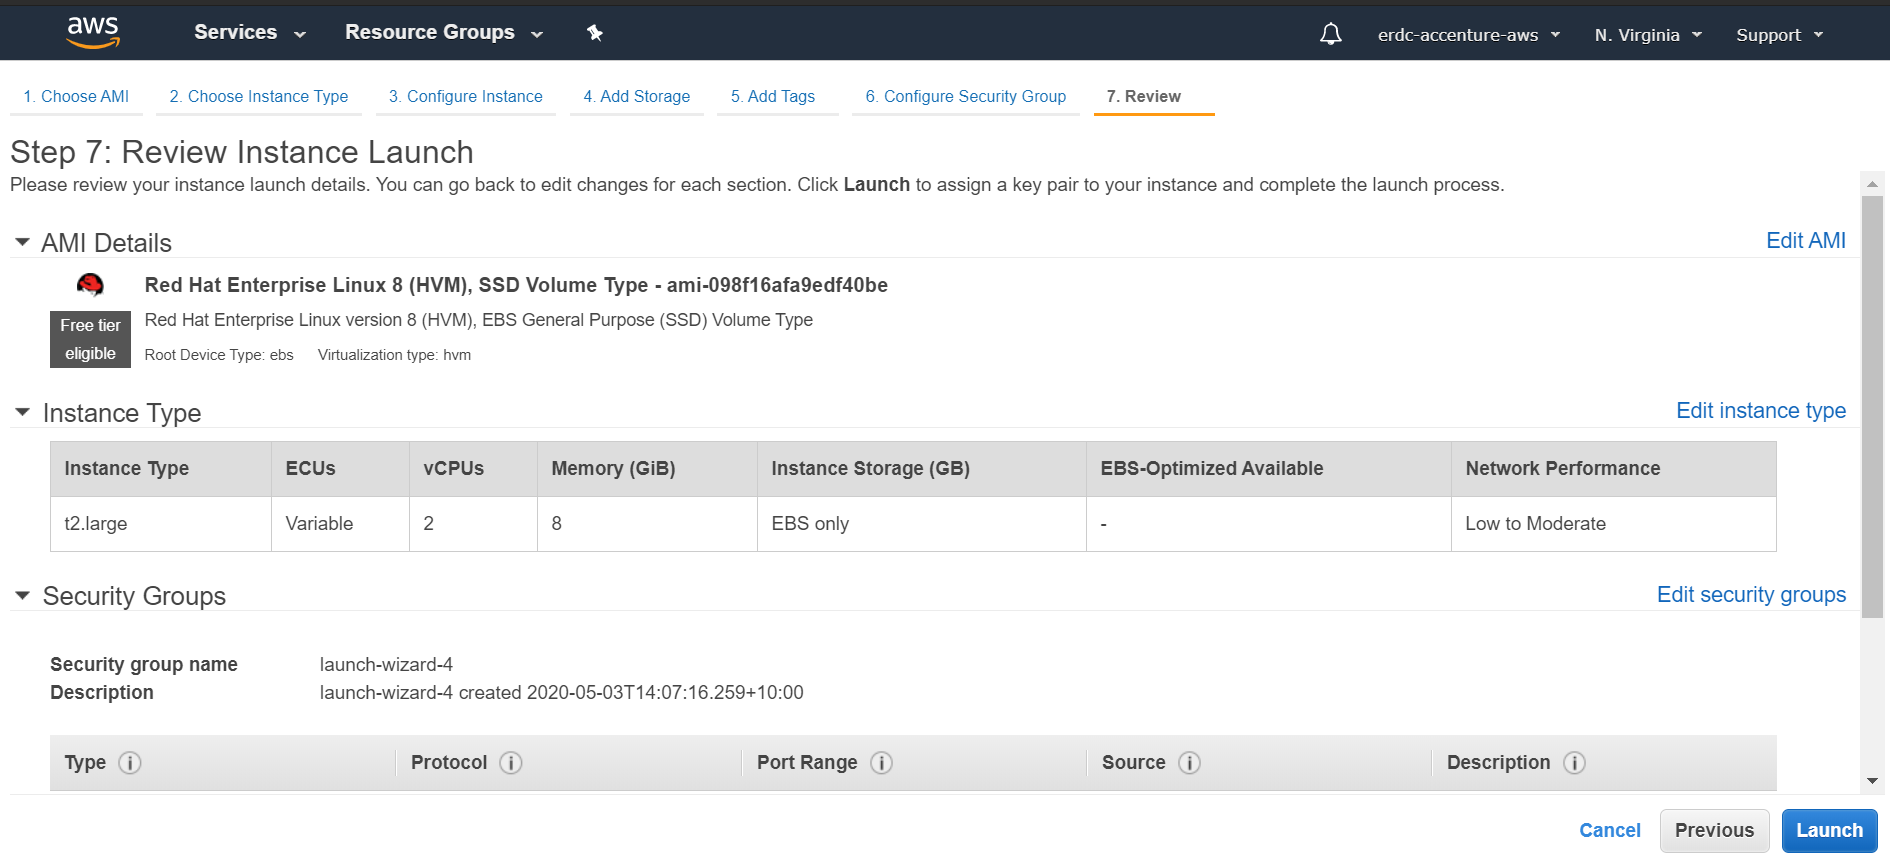Open the N. Virginia region selector
The width and height of the screenshot is (1890, 867).
[x=1647, y=35]
